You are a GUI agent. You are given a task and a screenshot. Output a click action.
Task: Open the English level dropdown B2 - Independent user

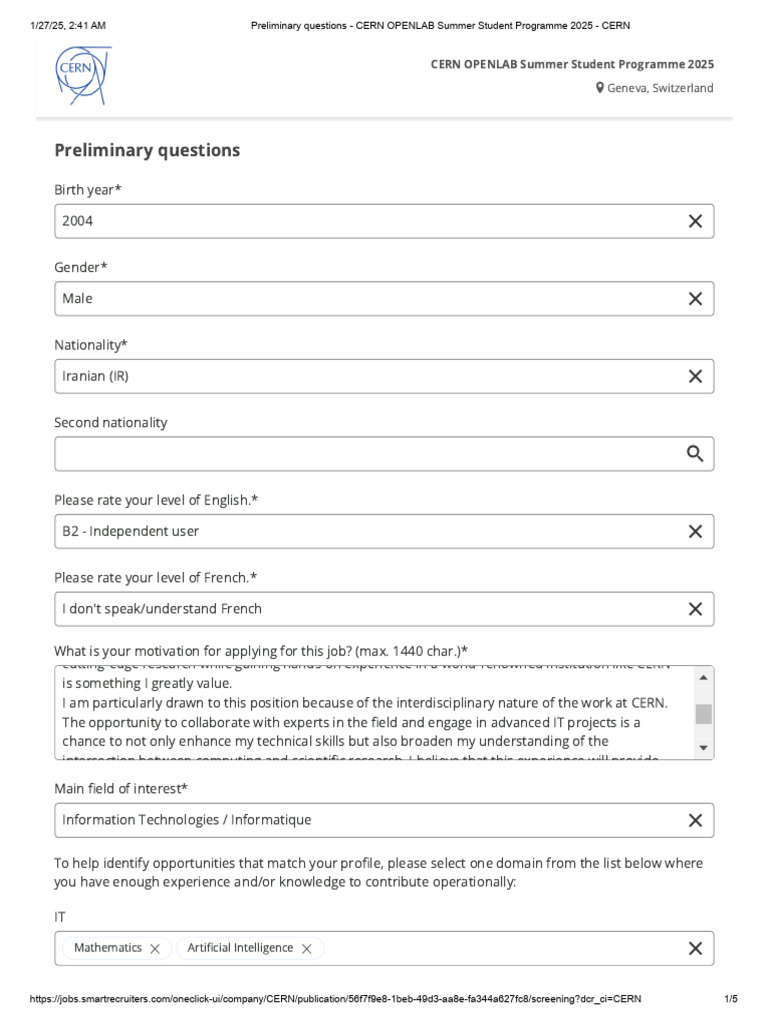pyautogui.click(x=360, y=531)
